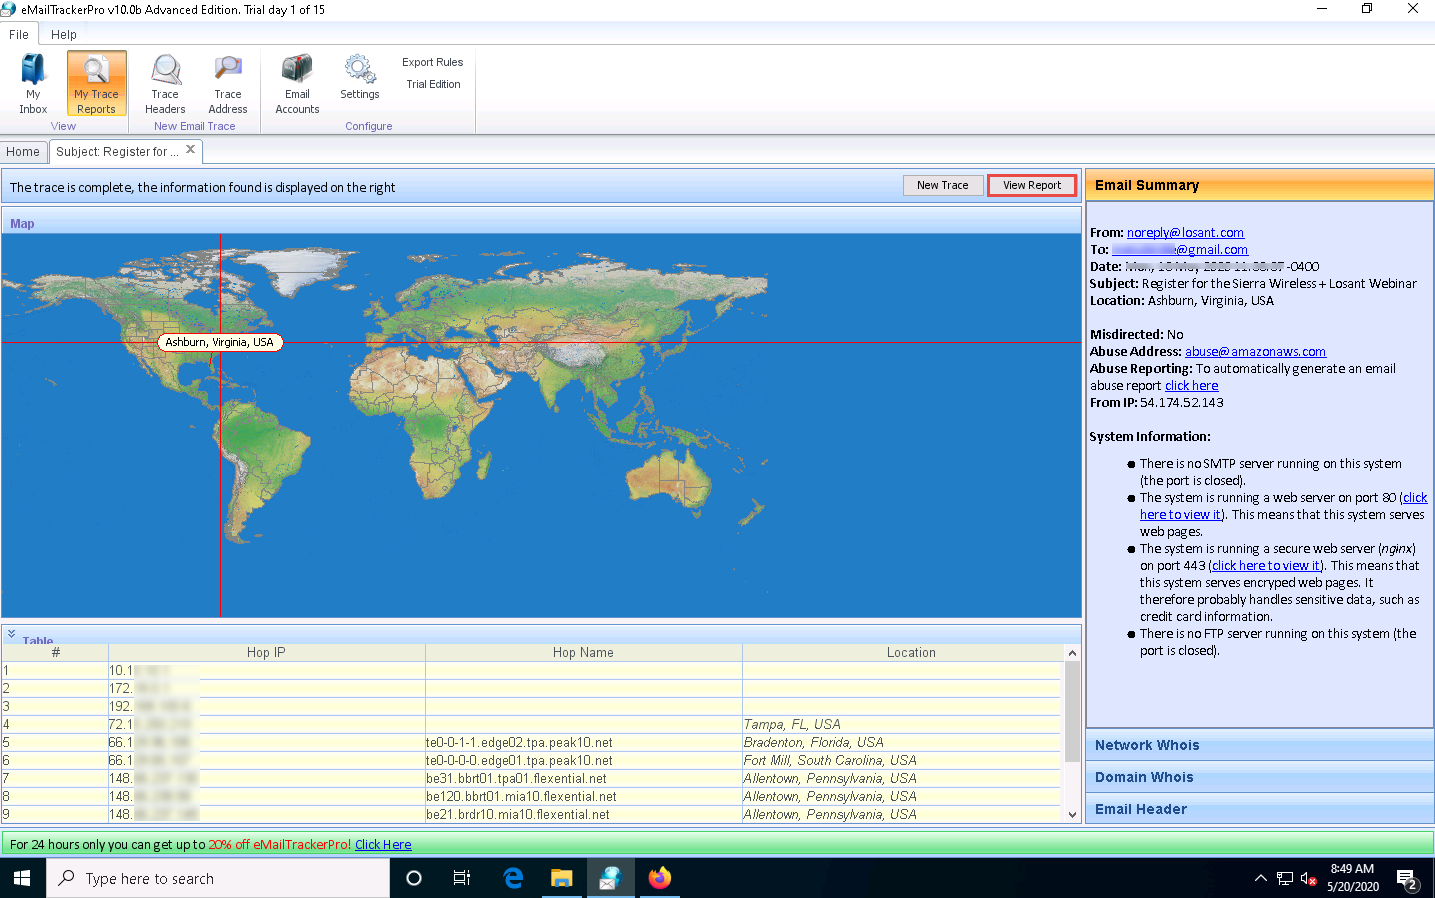Image resolution: width=1435 pixels, height=898 pixels.
Task: Open volume tray icon
Action: [x=1308, y=879]
